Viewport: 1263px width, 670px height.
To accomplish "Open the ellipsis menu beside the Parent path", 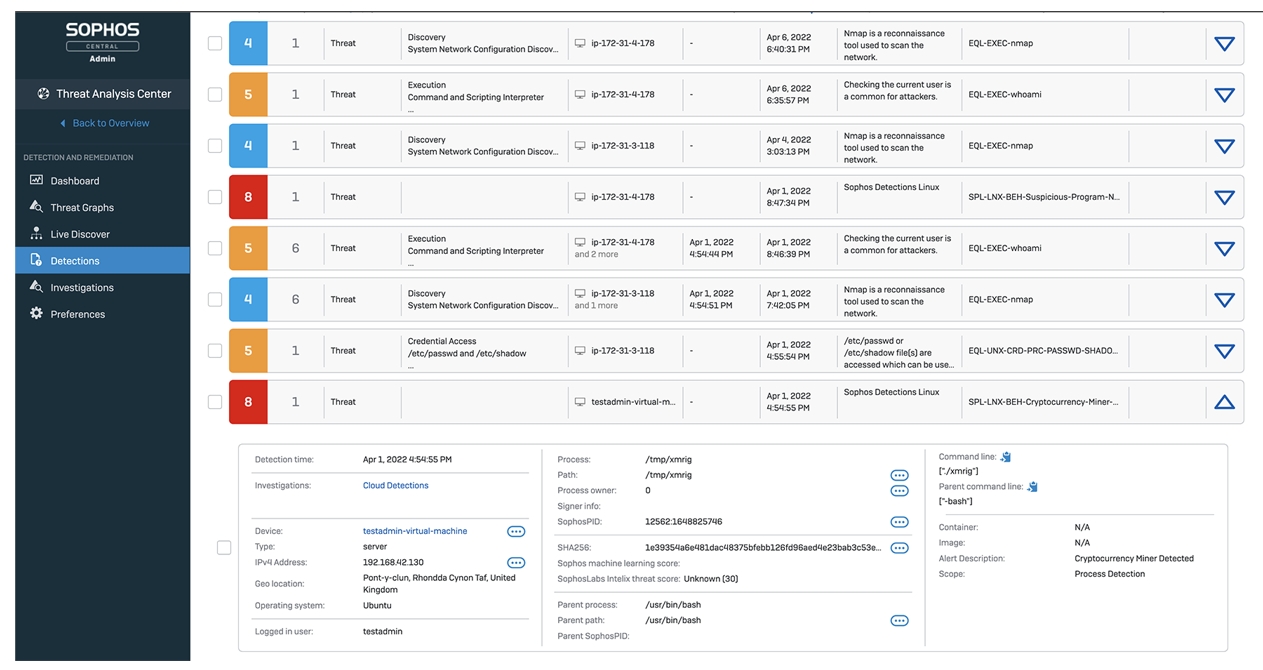I will pos(899,621).
